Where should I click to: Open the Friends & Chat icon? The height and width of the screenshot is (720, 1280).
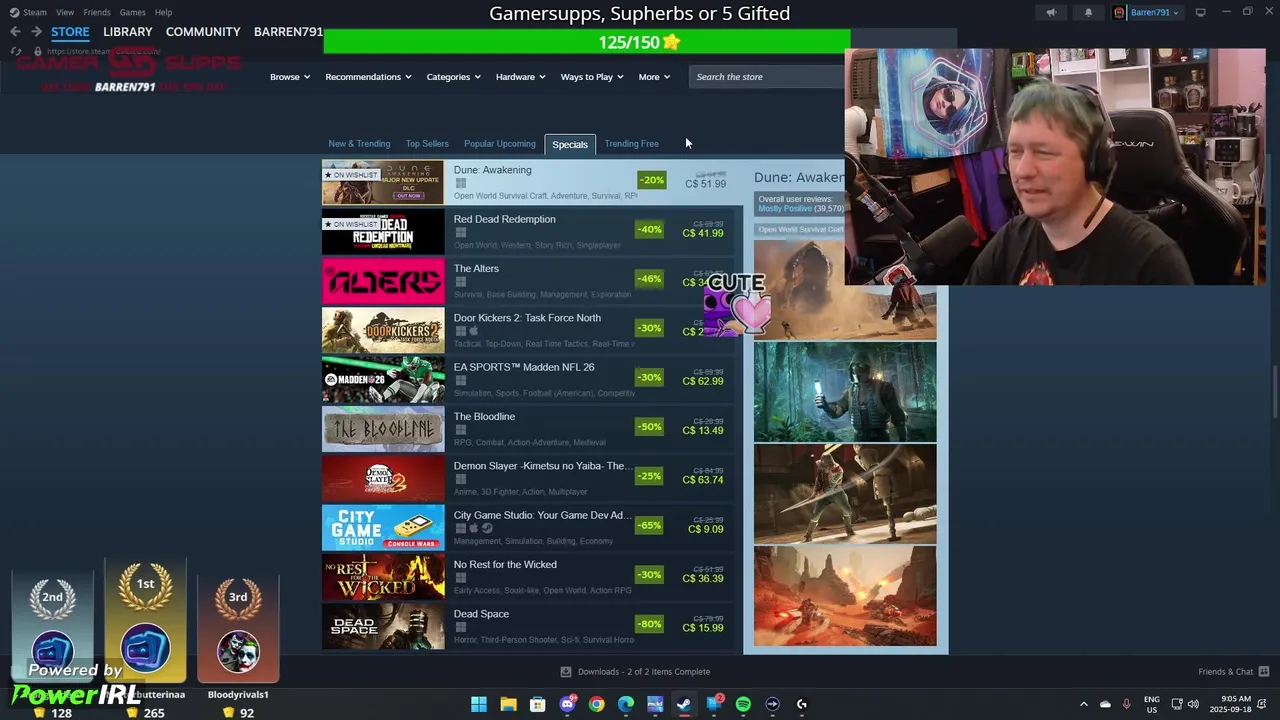click(x=1264, y=672)
